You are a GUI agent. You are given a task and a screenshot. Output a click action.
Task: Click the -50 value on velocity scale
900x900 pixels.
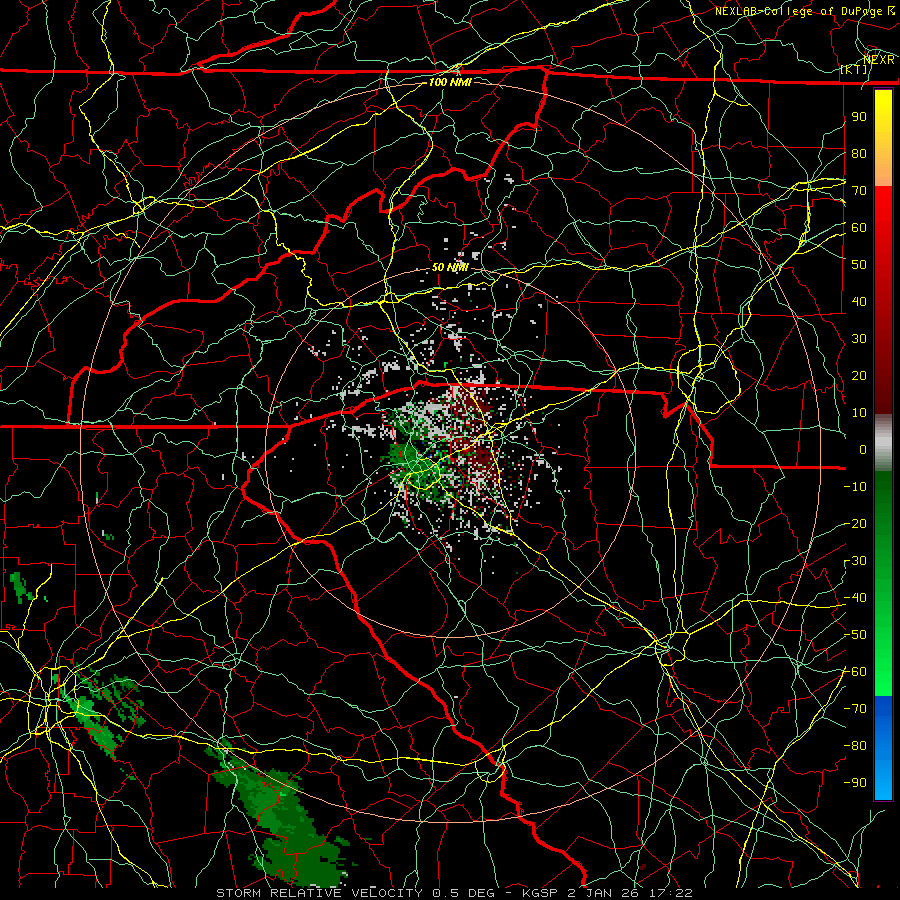coord(855,635)
